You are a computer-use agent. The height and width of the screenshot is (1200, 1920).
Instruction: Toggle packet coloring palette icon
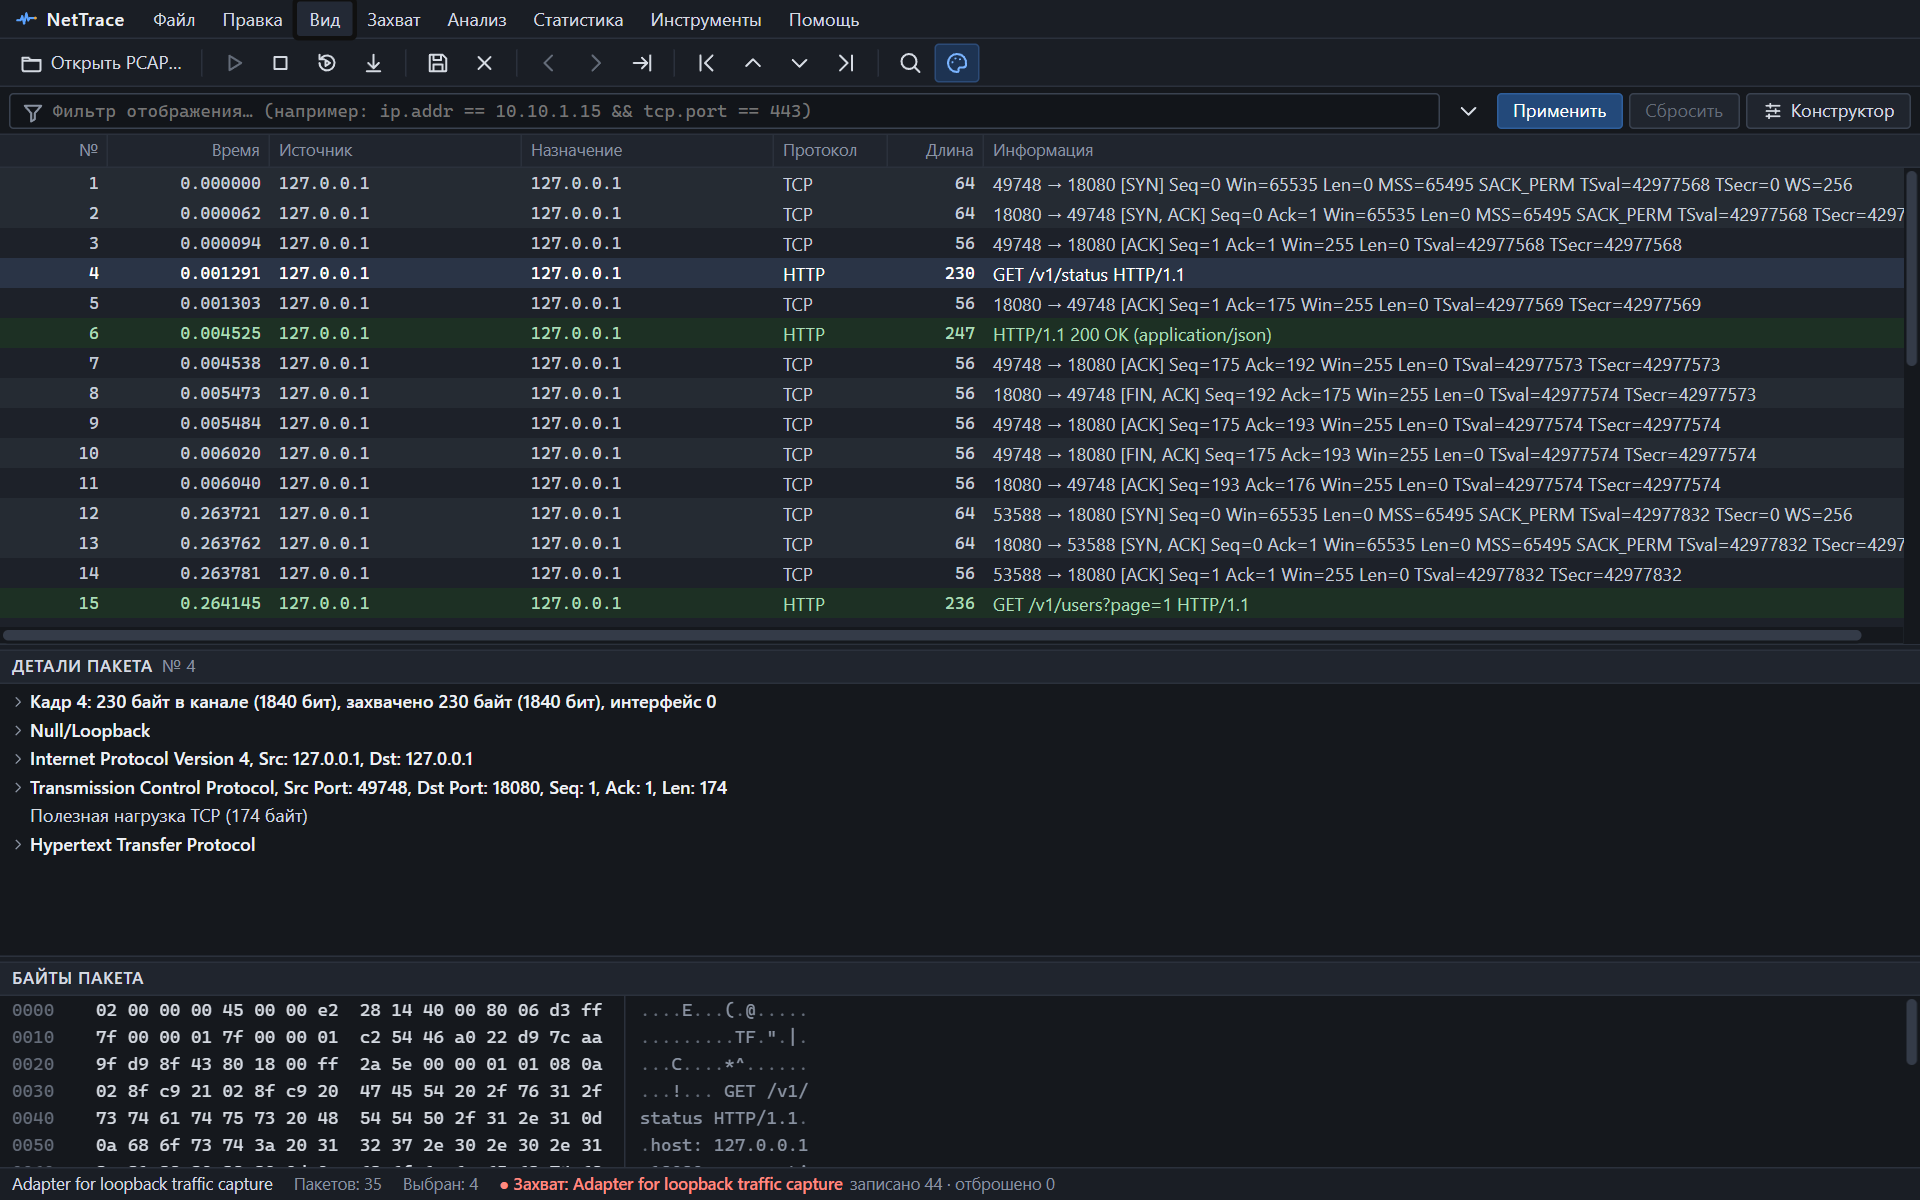point(957,63)
